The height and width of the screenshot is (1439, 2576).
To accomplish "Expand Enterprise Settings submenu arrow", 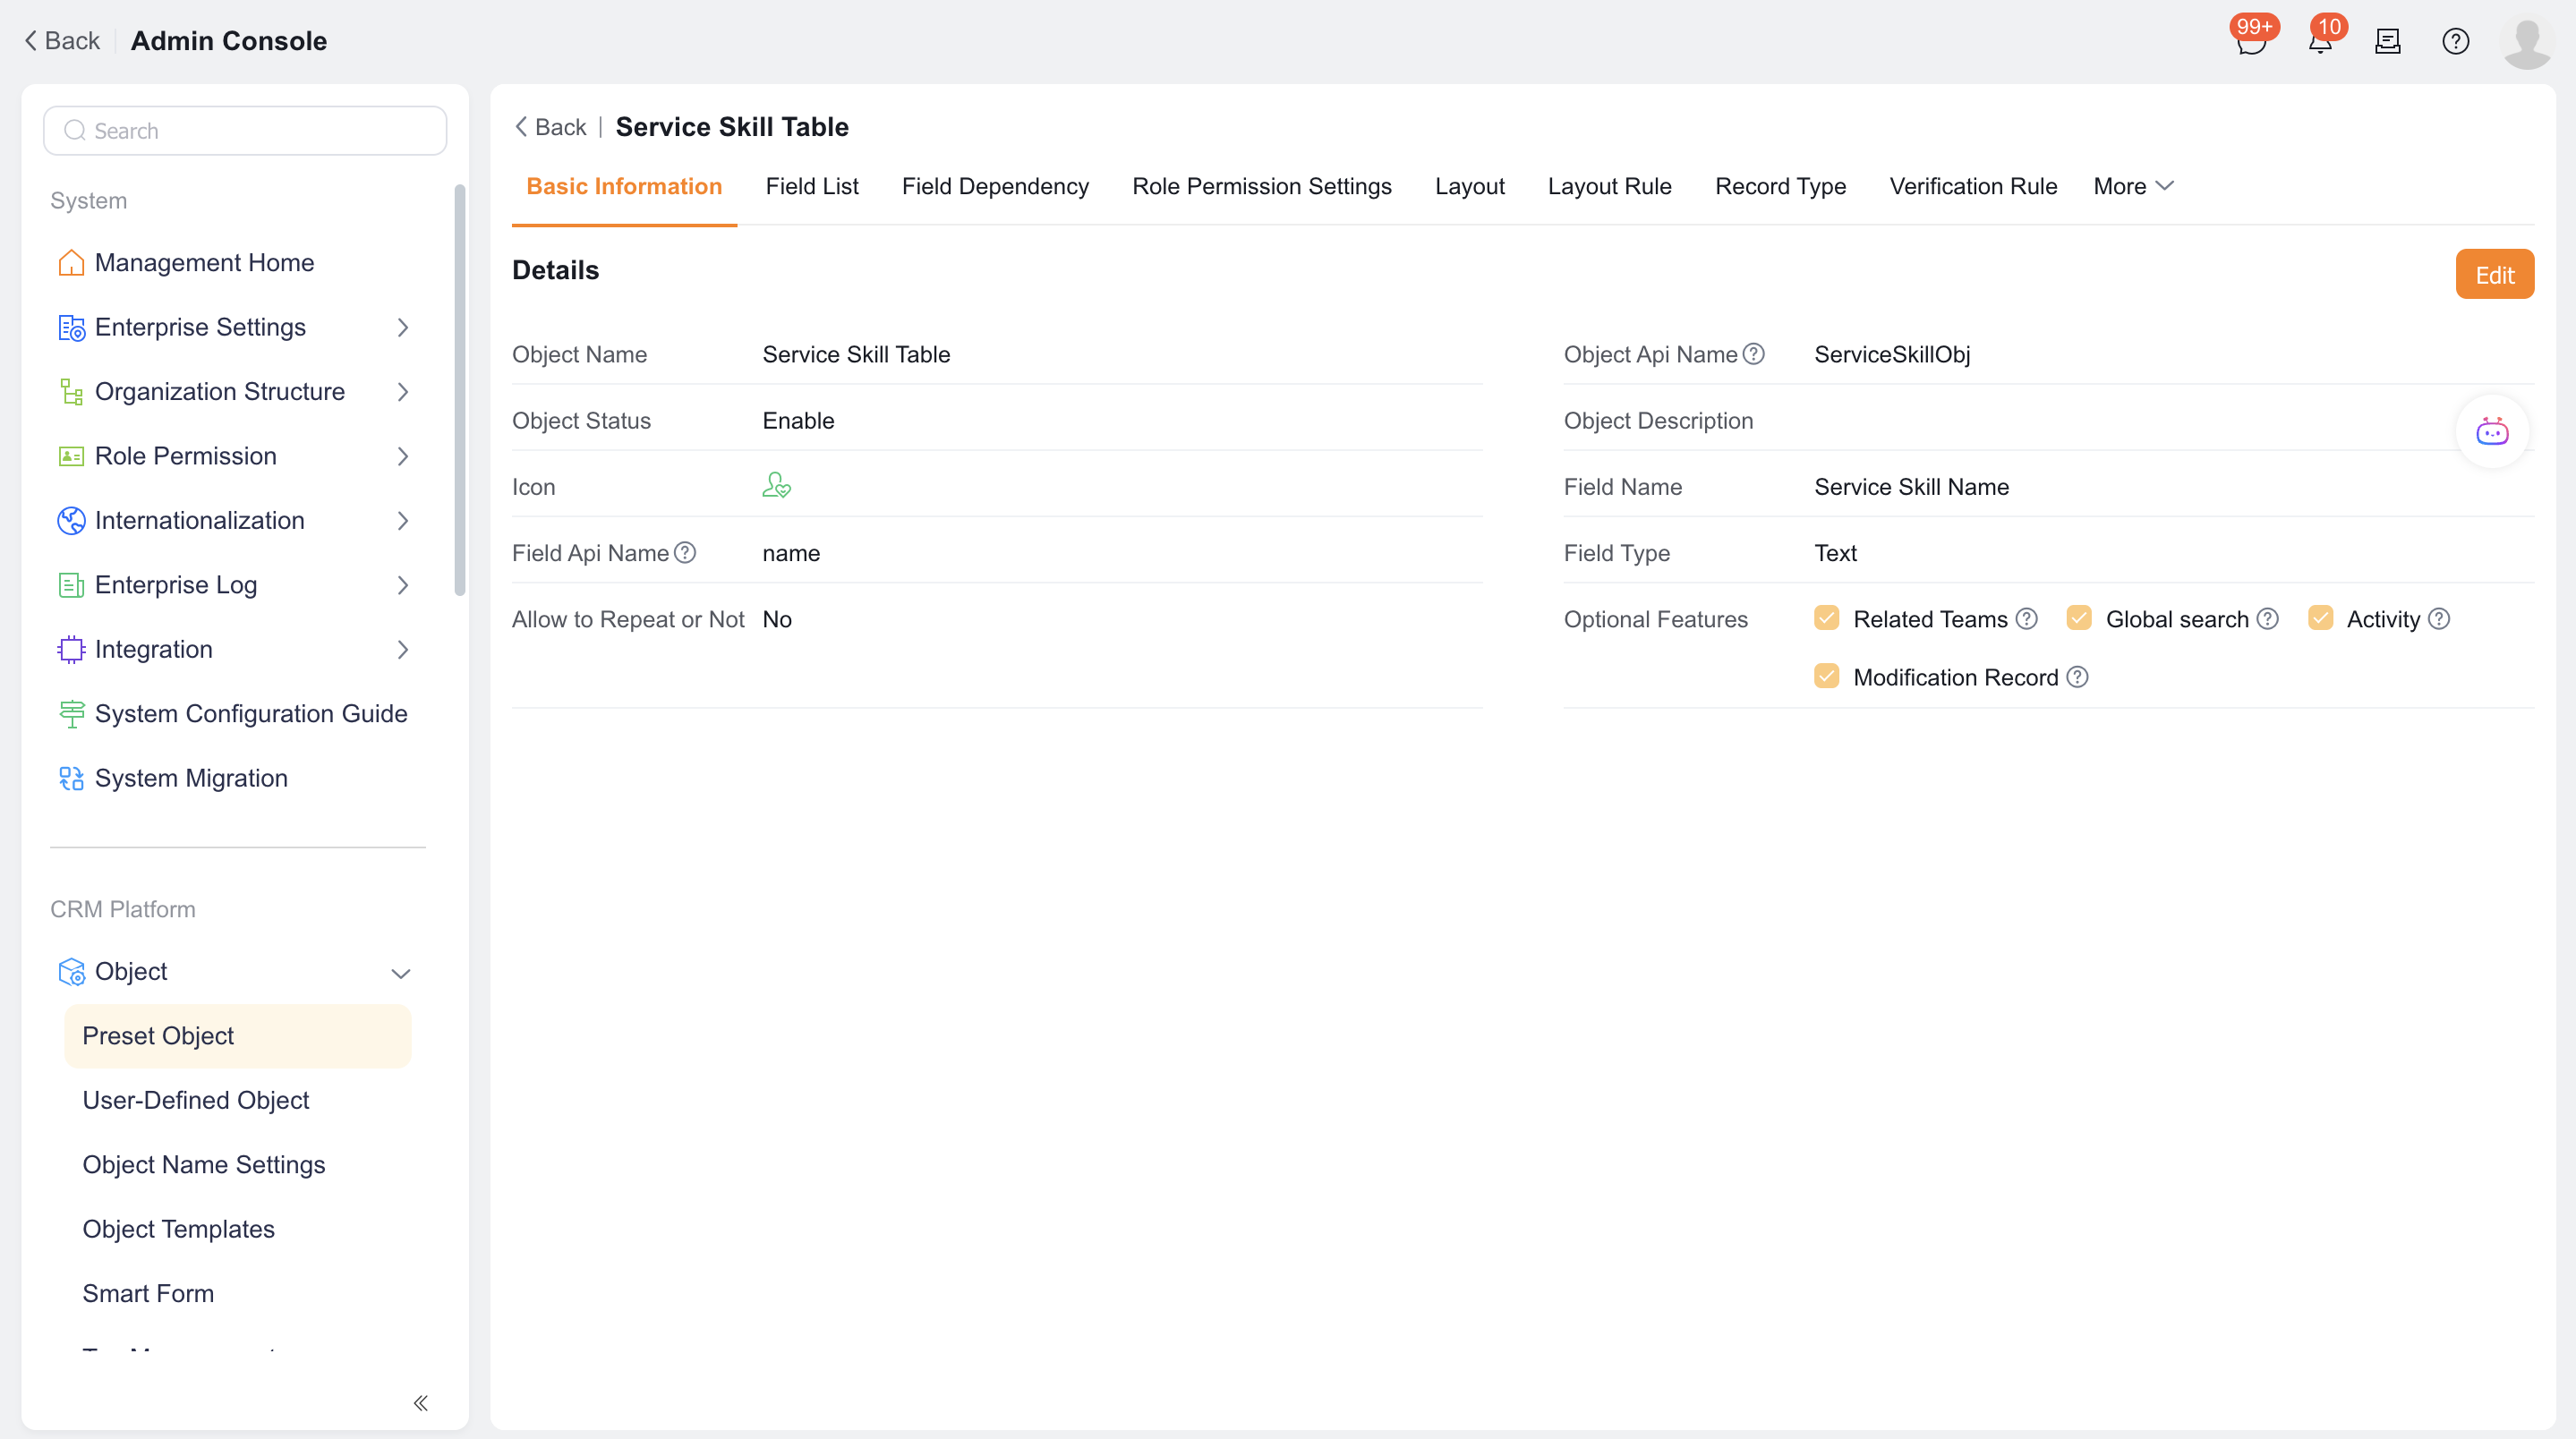I will (402, 328).
